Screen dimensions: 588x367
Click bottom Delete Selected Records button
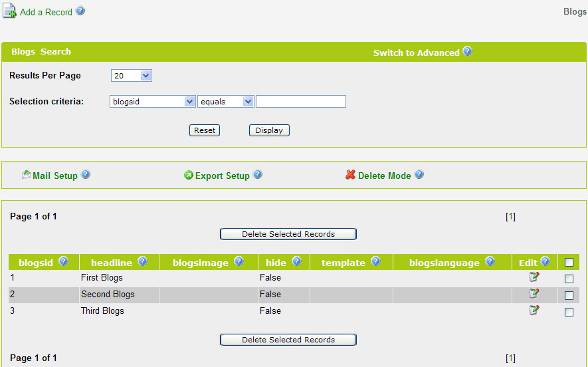pos(288,340)
